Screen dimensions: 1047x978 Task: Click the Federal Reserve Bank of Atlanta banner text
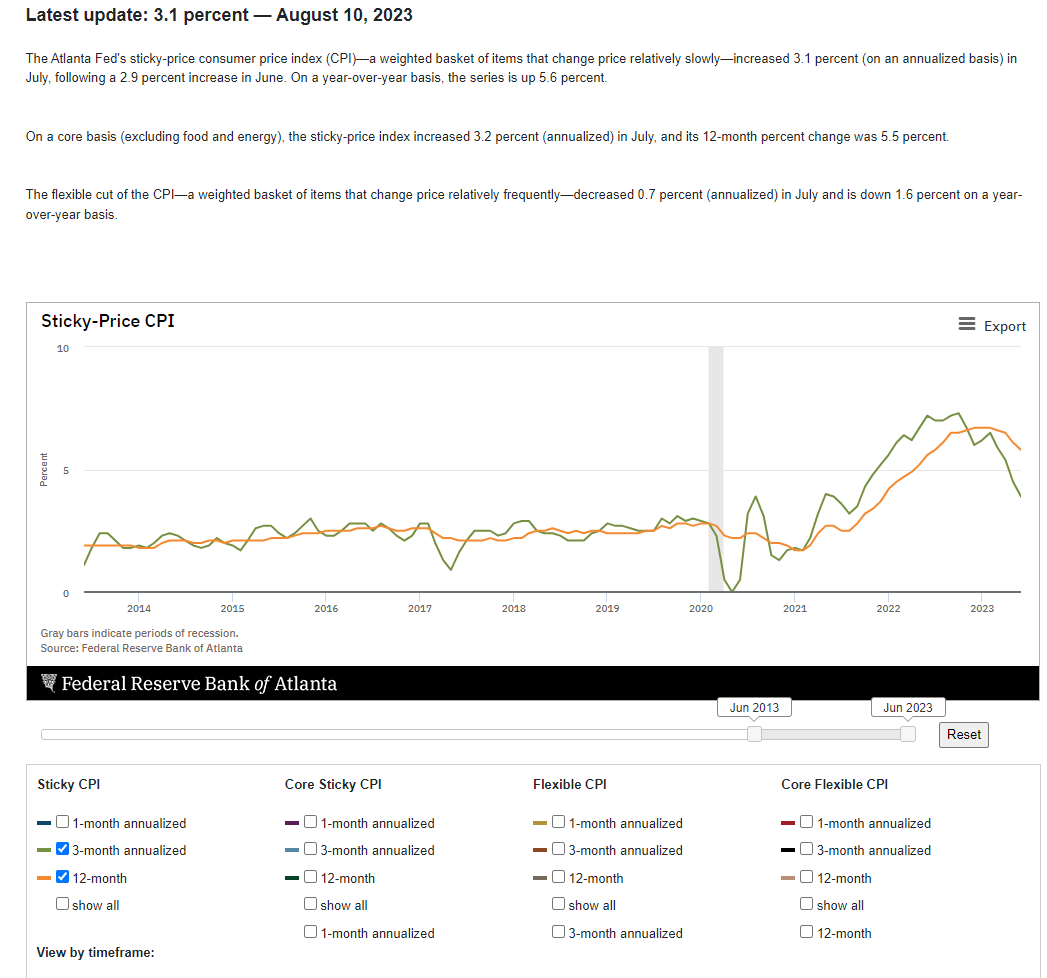click(199, 684)
